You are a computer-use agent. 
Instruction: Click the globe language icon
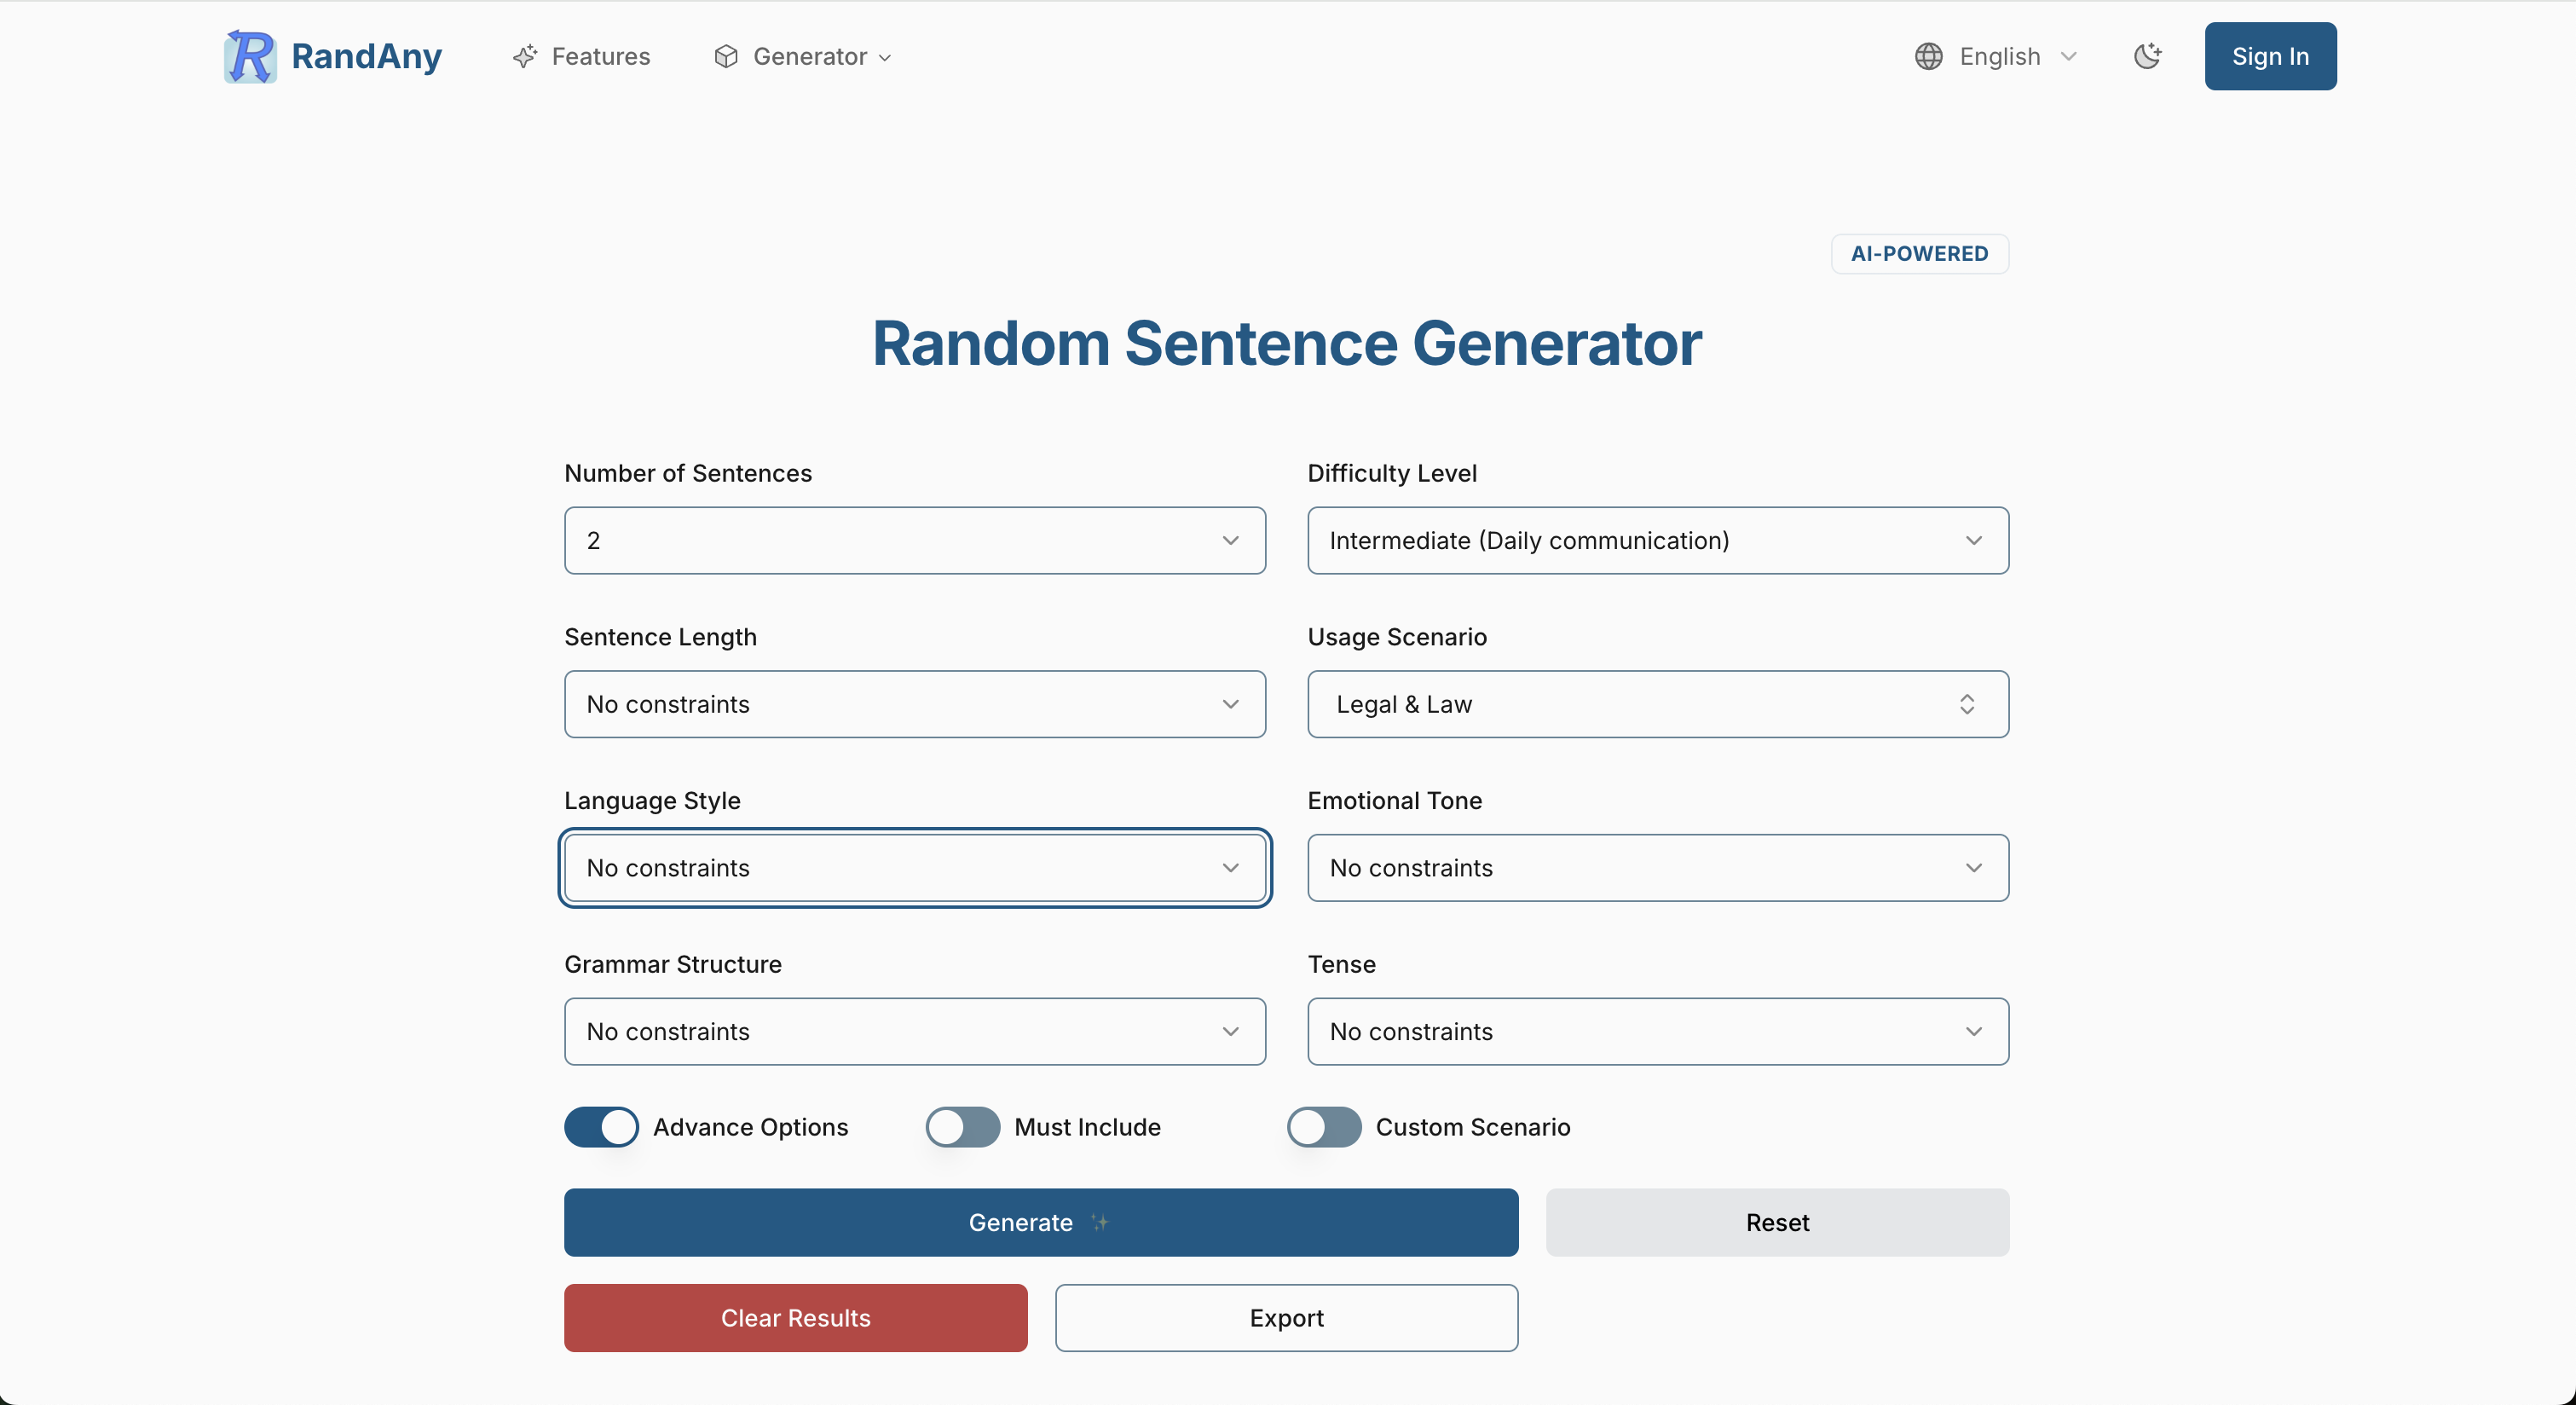(1928, 56)
